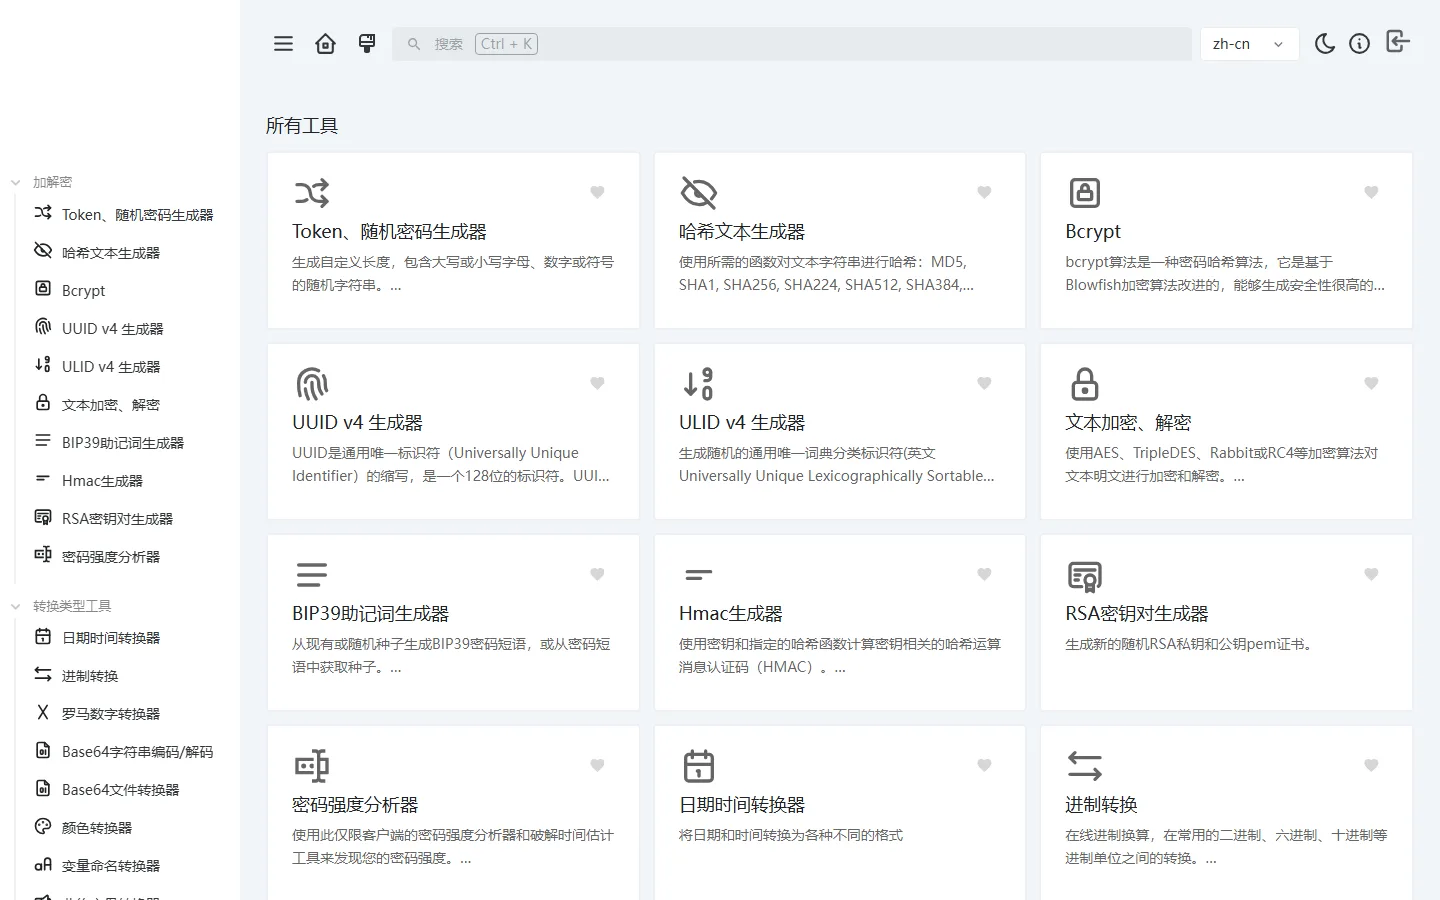Click certificate icon on RSA密钥对生成器 card
This screenshot has width=1440, height=900.
(x=1085, y=576)
